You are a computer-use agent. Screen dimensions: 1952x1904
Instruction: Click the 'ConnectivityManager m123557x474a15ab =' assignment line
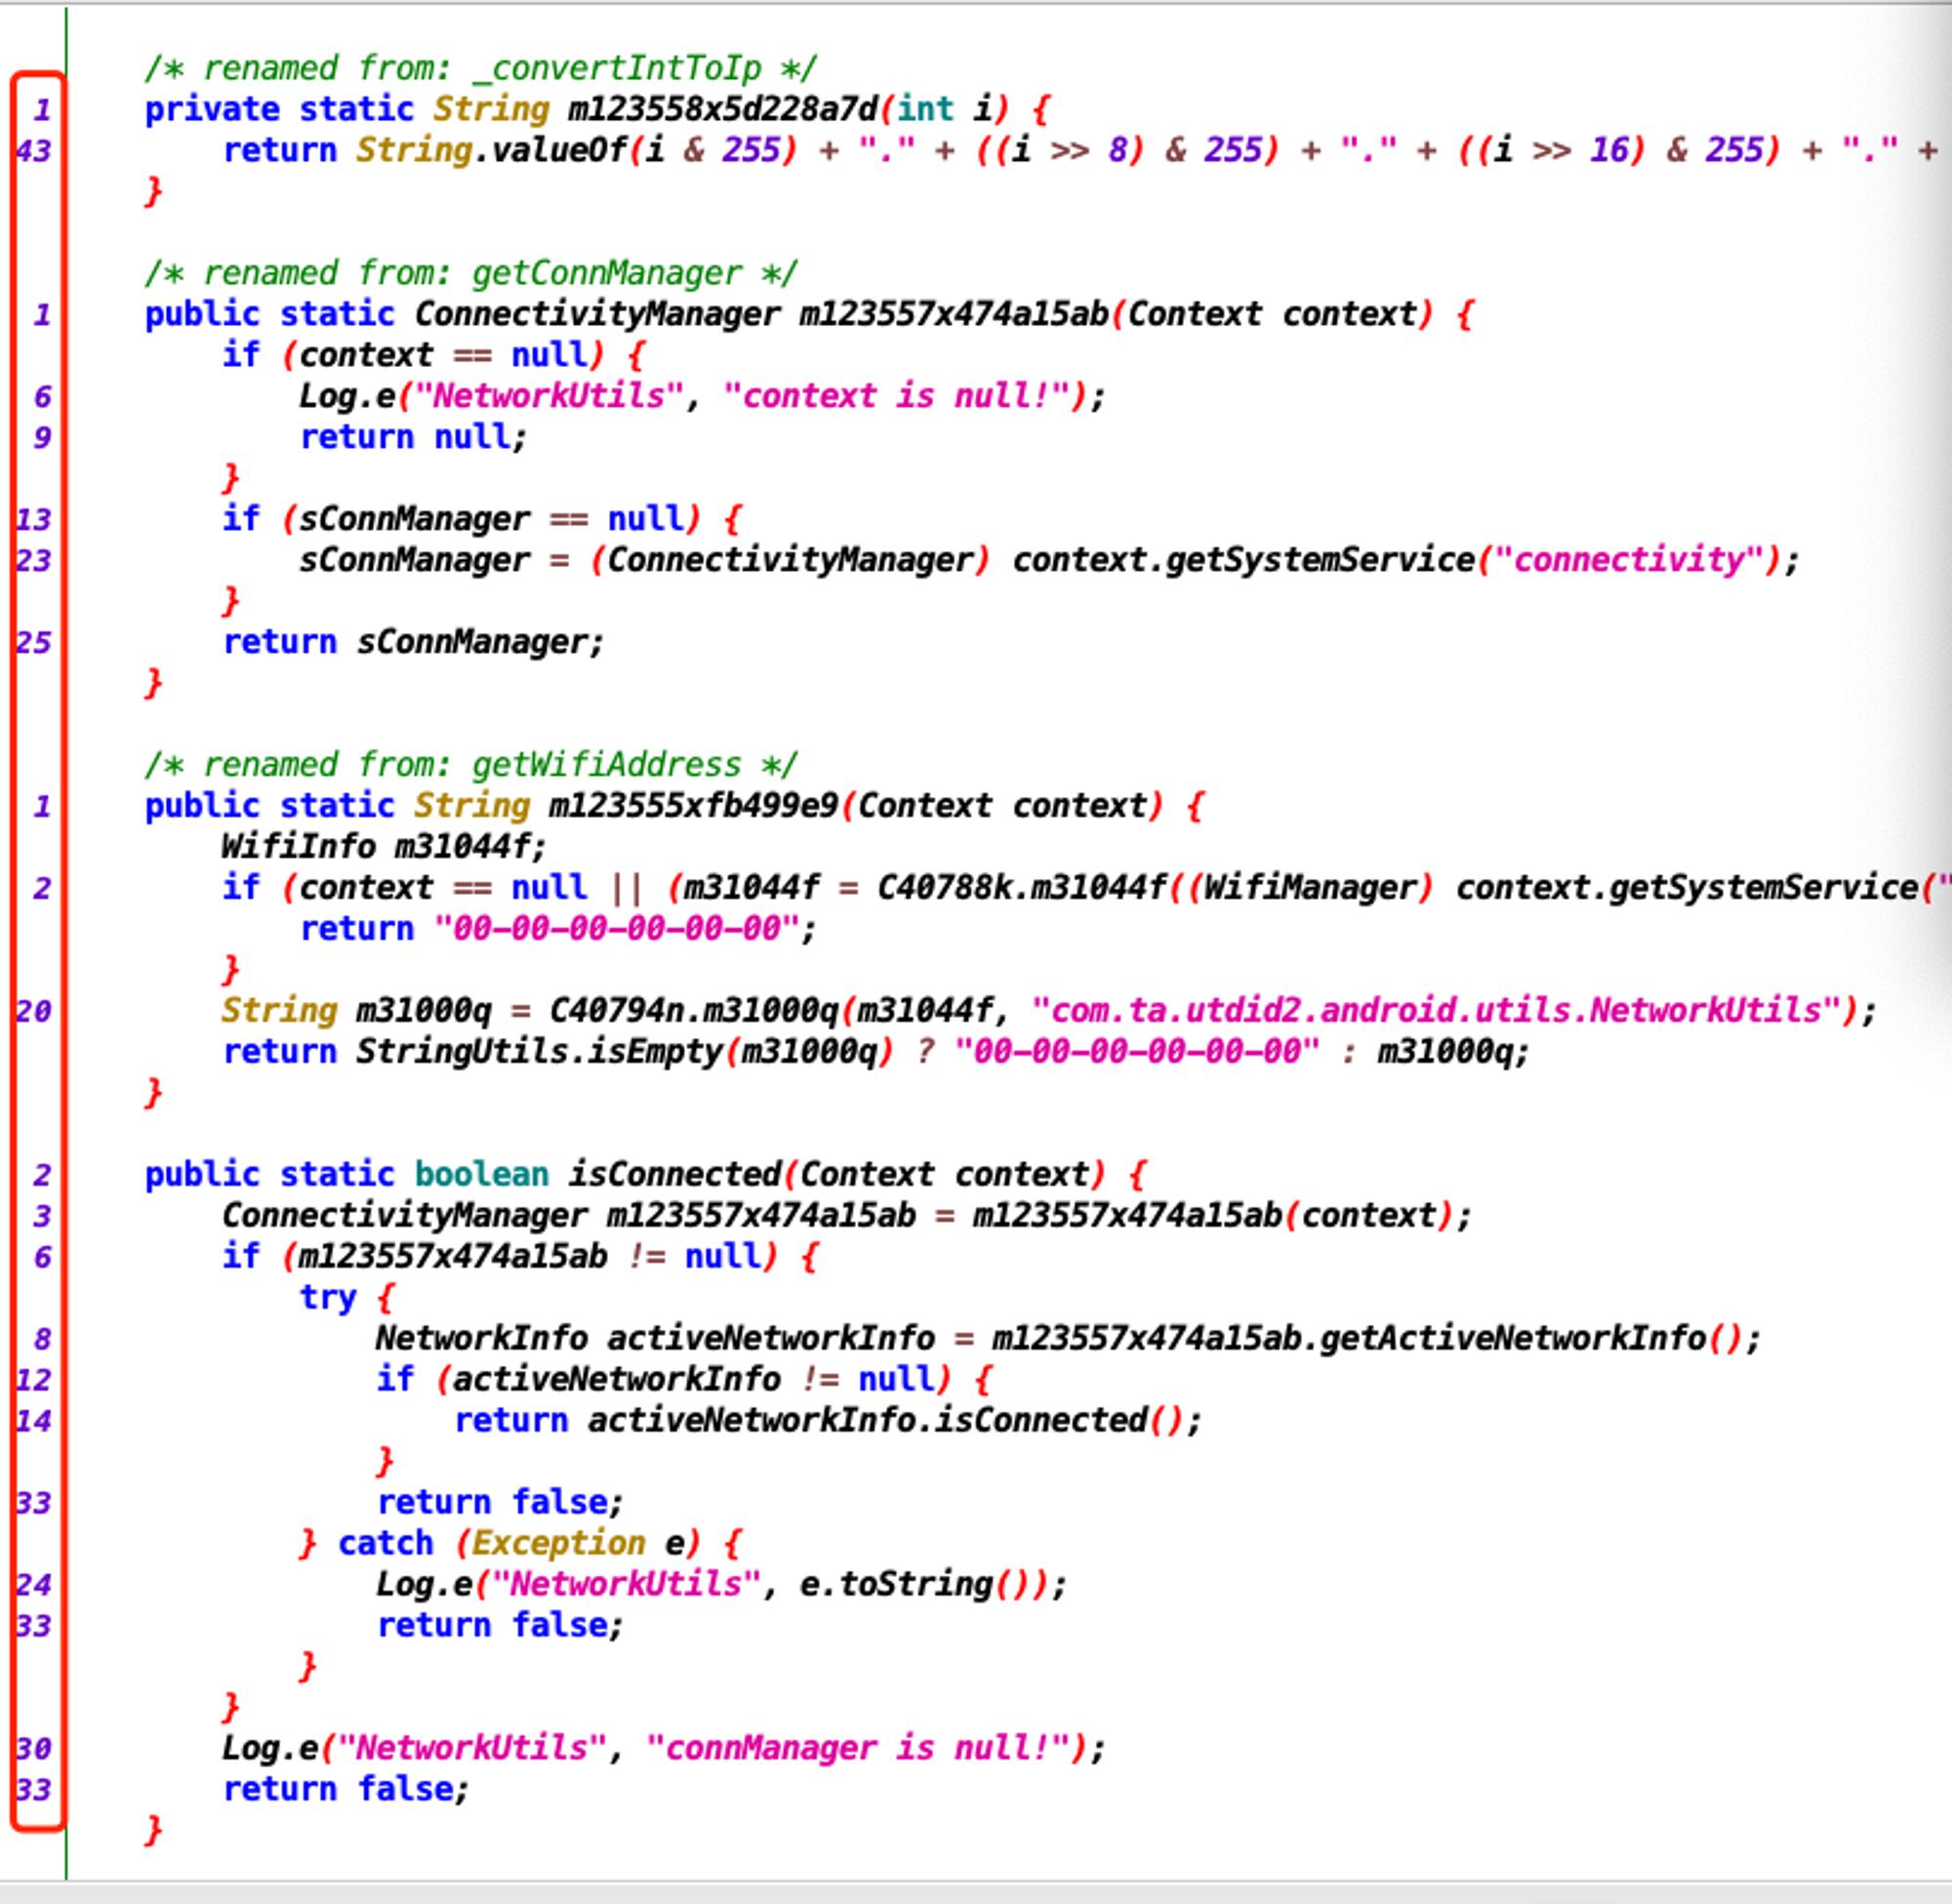click(x=847, y=1215)
